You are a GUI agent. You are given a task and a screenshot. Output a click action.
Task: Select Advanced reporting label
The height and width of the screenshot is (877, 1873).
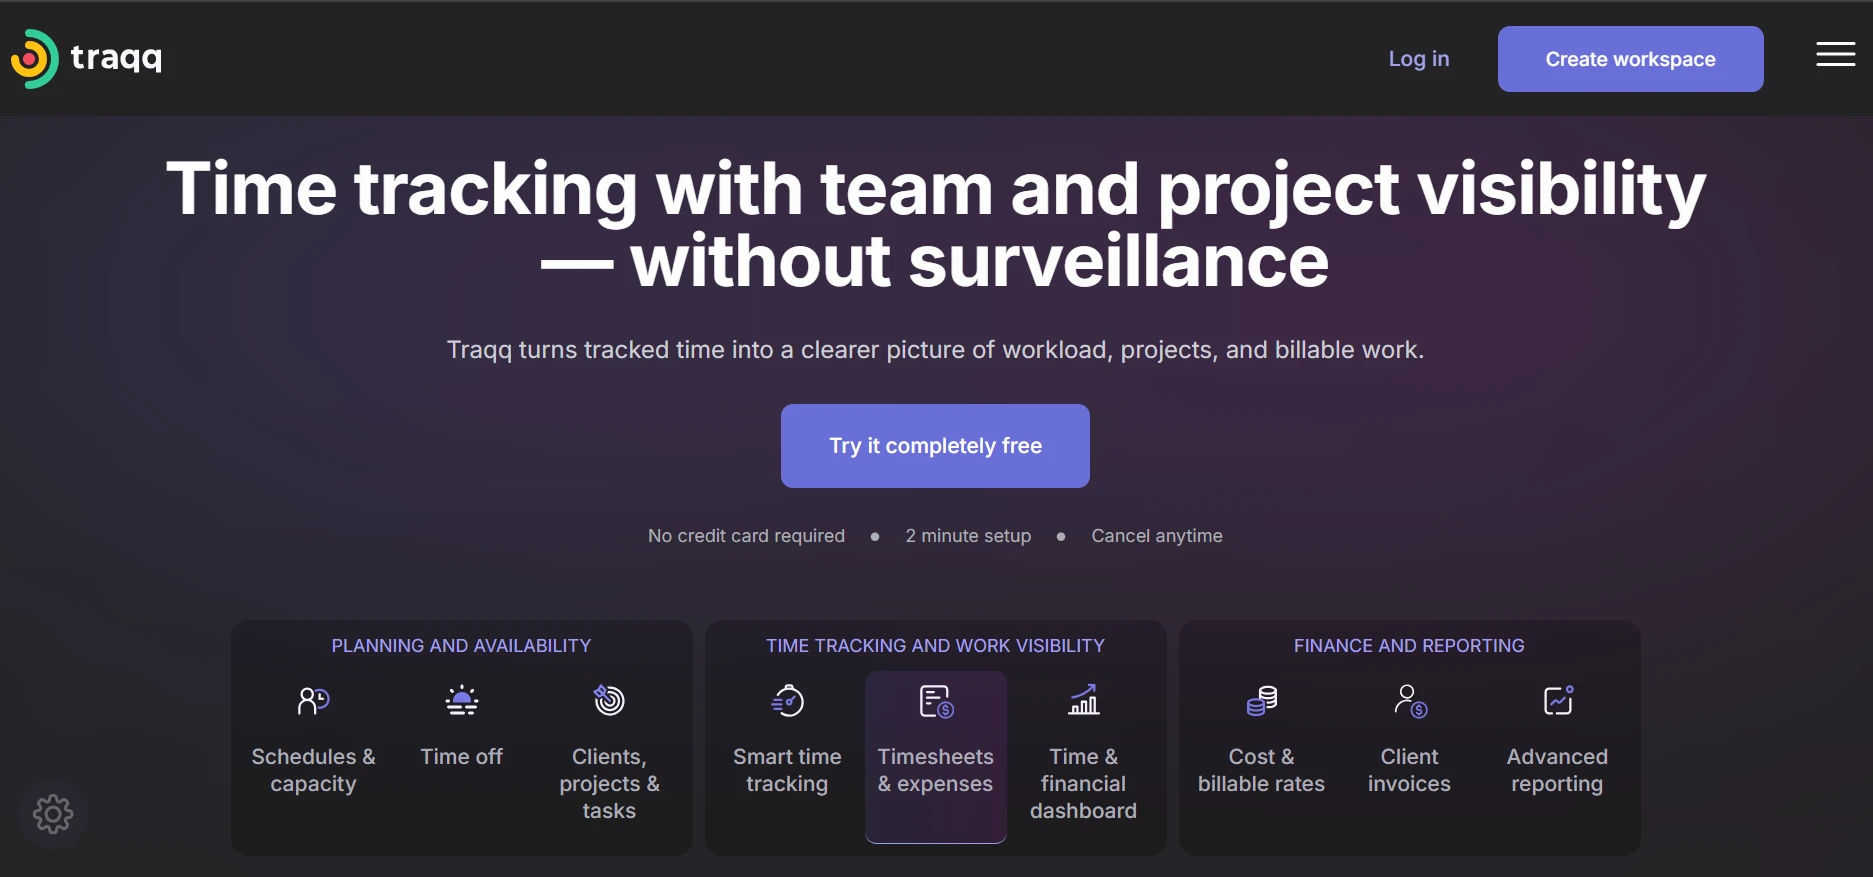pos(1558,770)
